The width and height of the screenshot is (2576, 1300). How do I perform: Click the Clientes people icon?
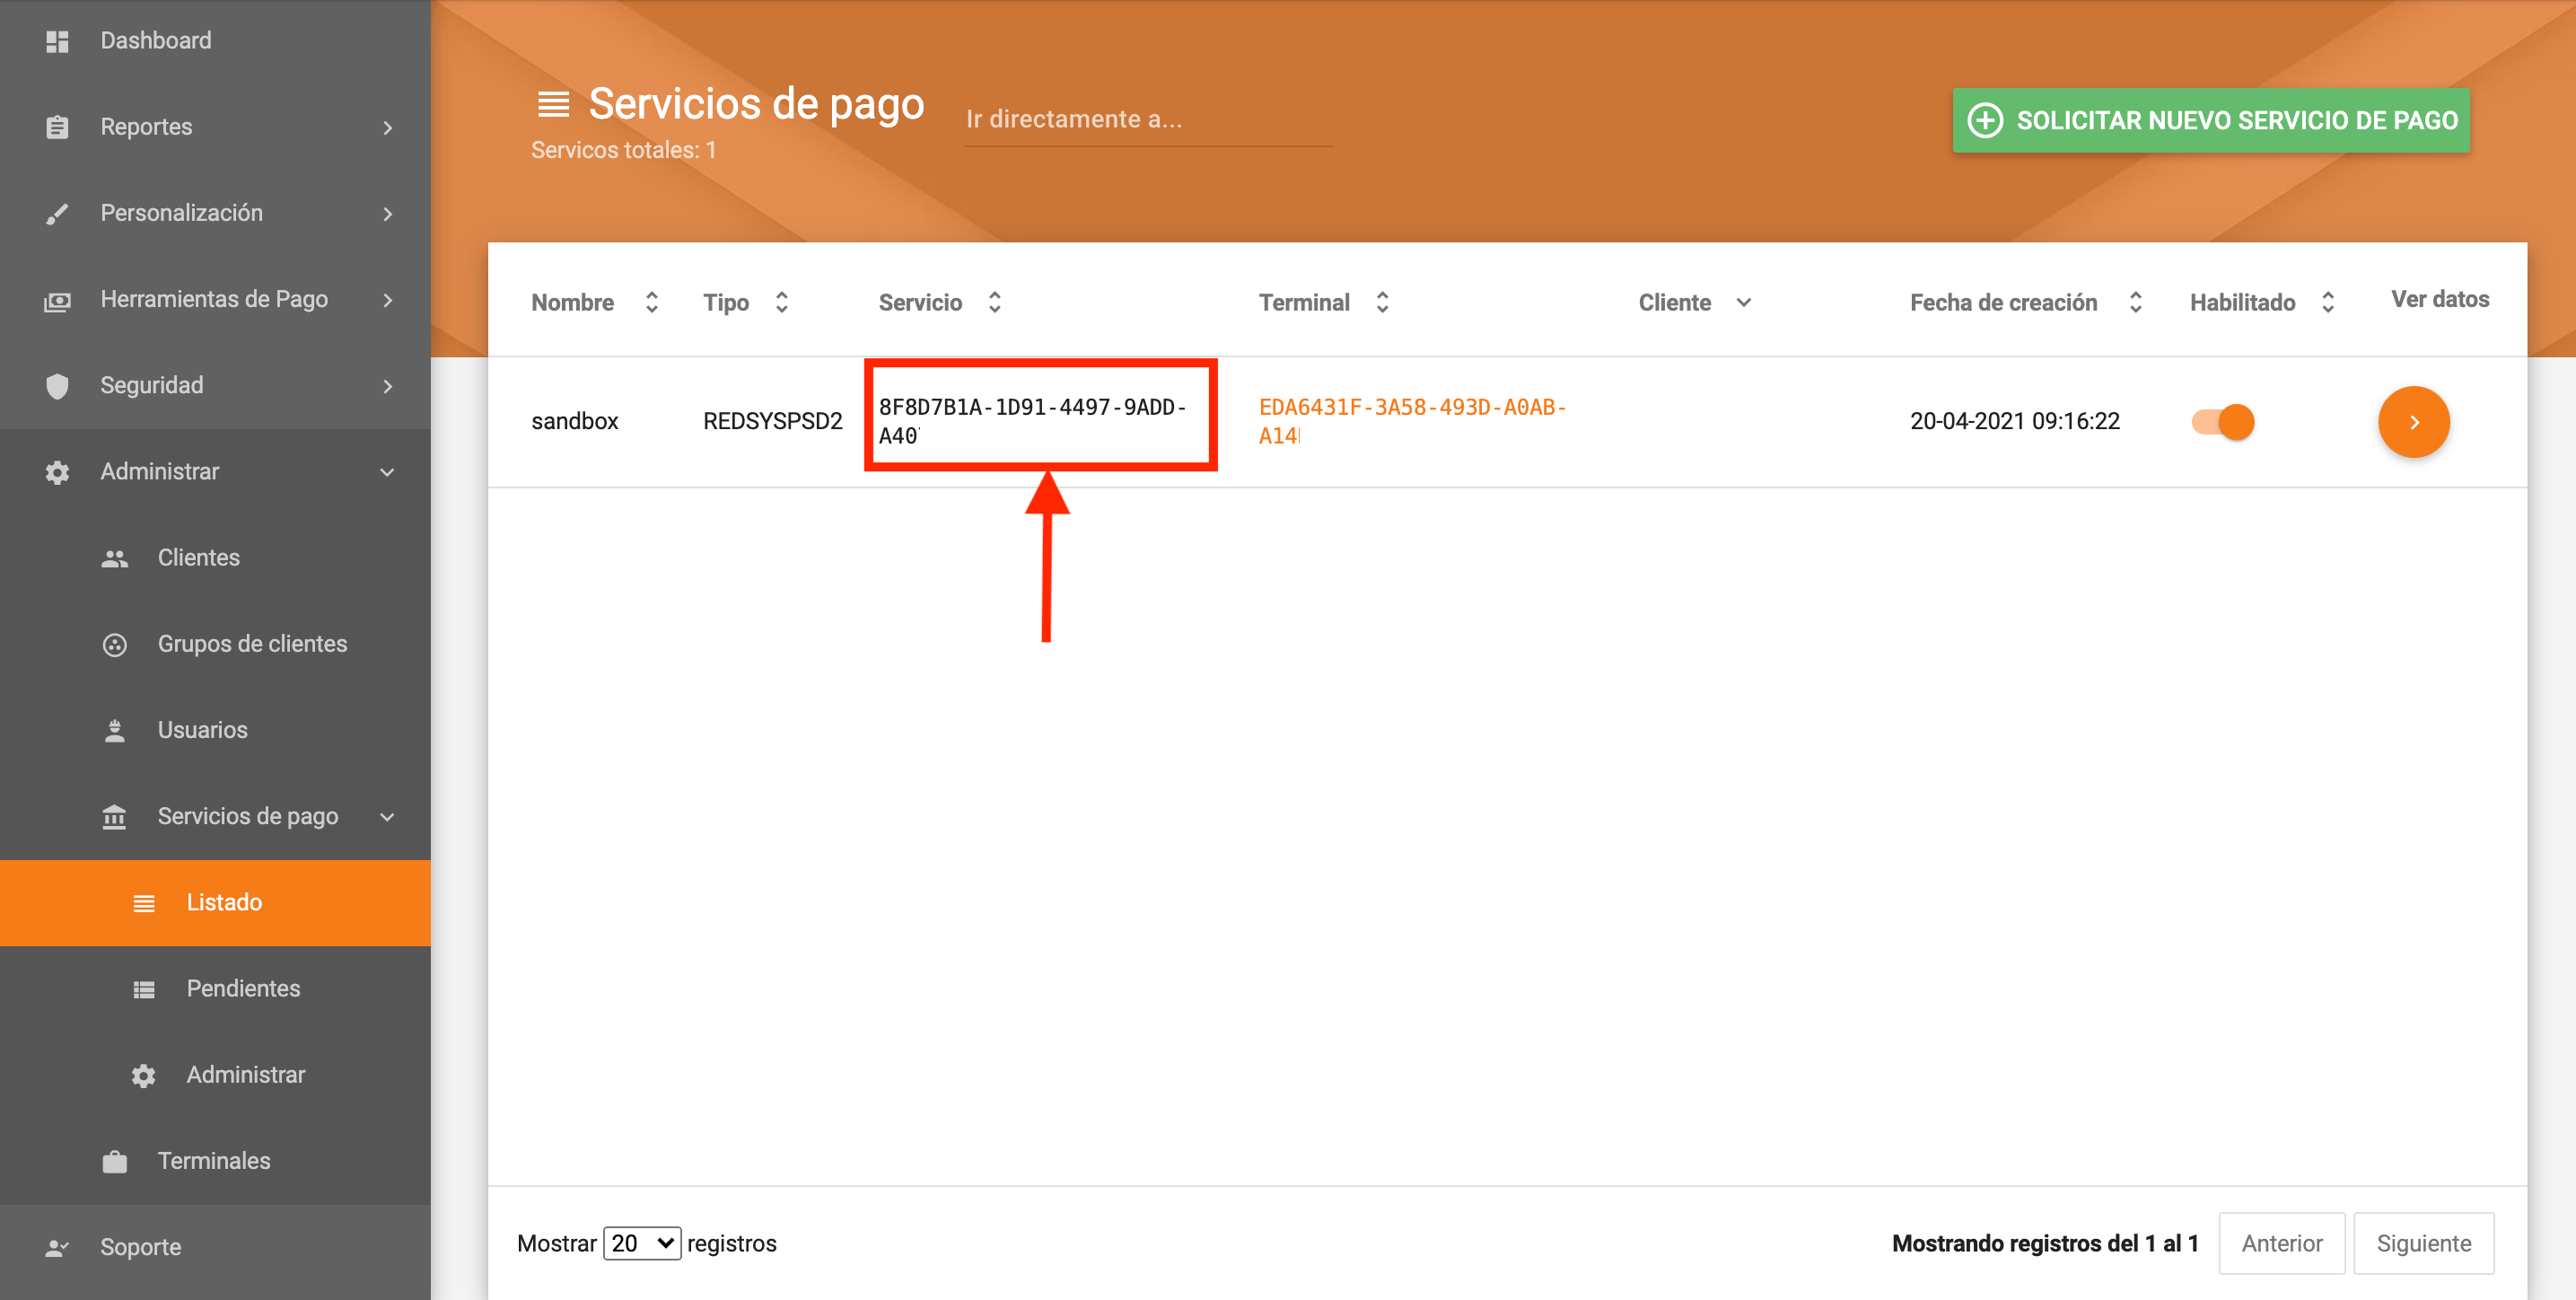pyautogui.click(x=114, y=558)
